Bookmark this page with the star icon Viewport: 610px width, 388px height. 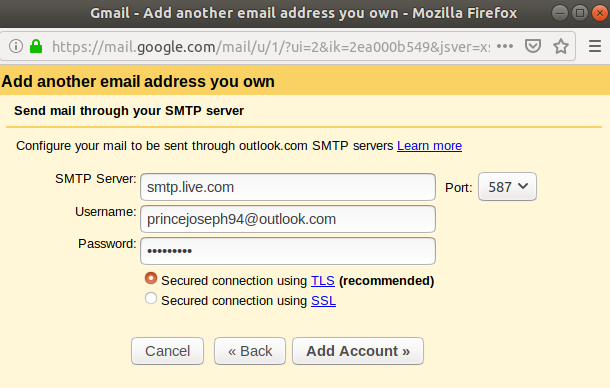point(561,46)
